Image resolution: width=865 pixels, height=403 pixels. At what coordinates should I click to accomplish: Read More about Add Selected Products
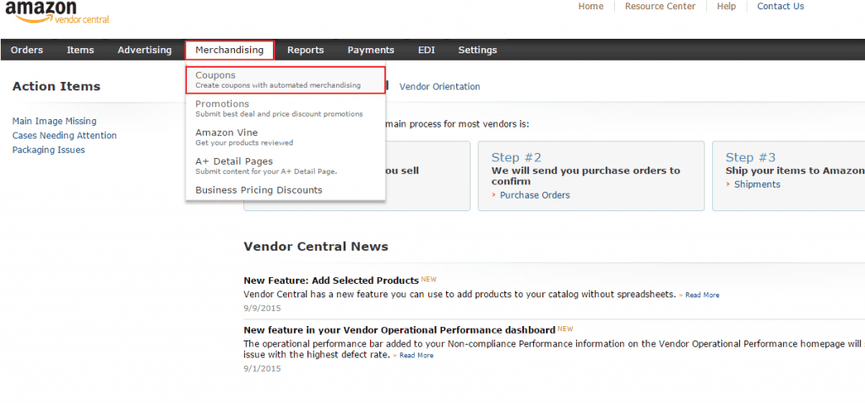pyautogui.click(x=702, y=295)
